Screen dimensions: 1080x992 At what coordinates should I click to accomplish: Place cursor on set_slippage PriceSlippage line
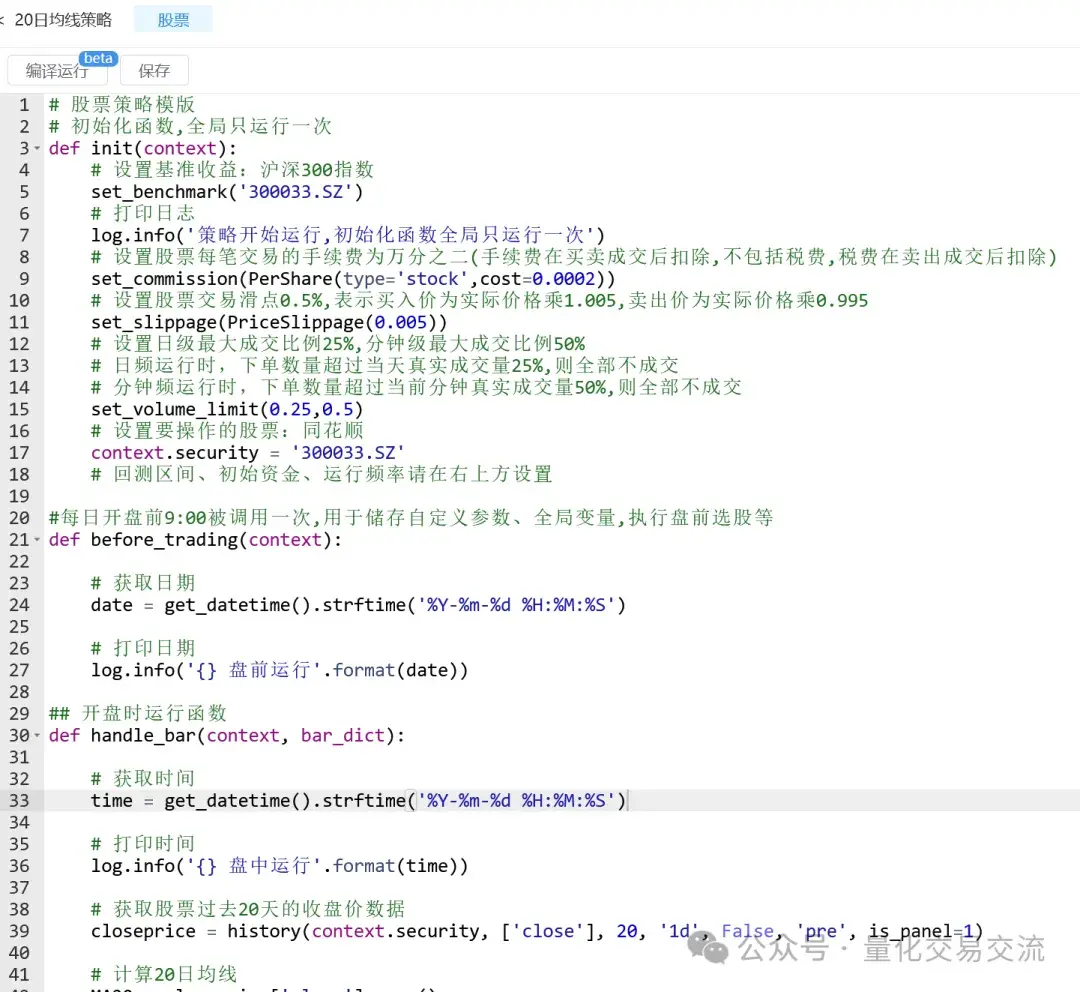coord(268,322)
